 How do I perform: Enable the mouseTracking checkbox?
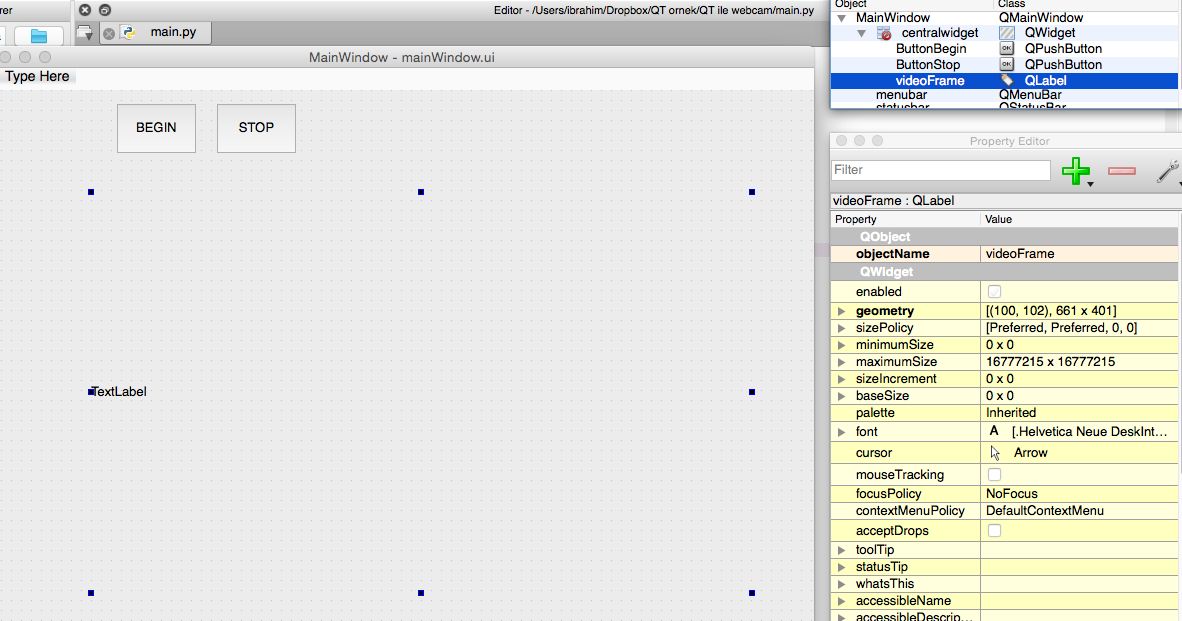pyautogui.click(x=994, y=474)
